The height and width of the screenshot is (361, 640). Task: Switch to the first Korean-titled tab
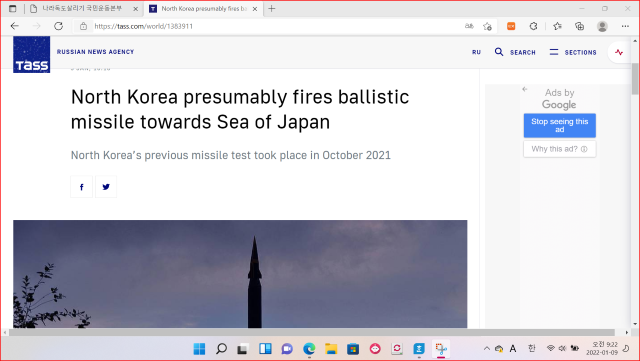(x=84, y=9)
